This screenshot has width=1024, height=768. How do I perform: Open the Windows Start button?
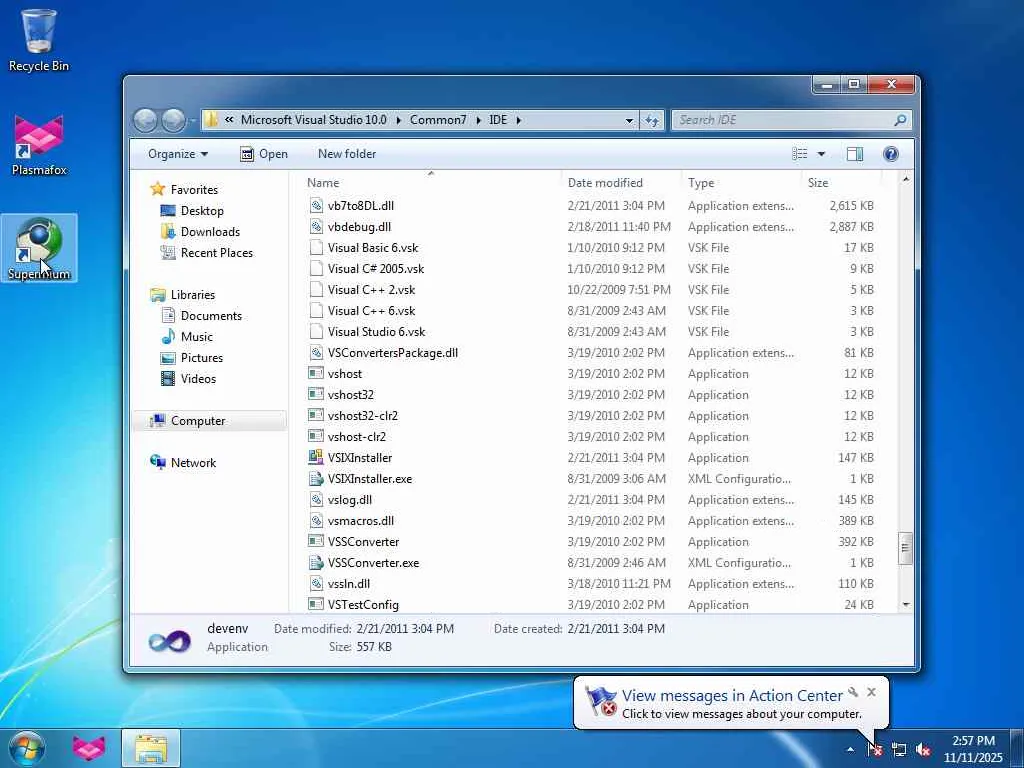(x=27, y=748)
